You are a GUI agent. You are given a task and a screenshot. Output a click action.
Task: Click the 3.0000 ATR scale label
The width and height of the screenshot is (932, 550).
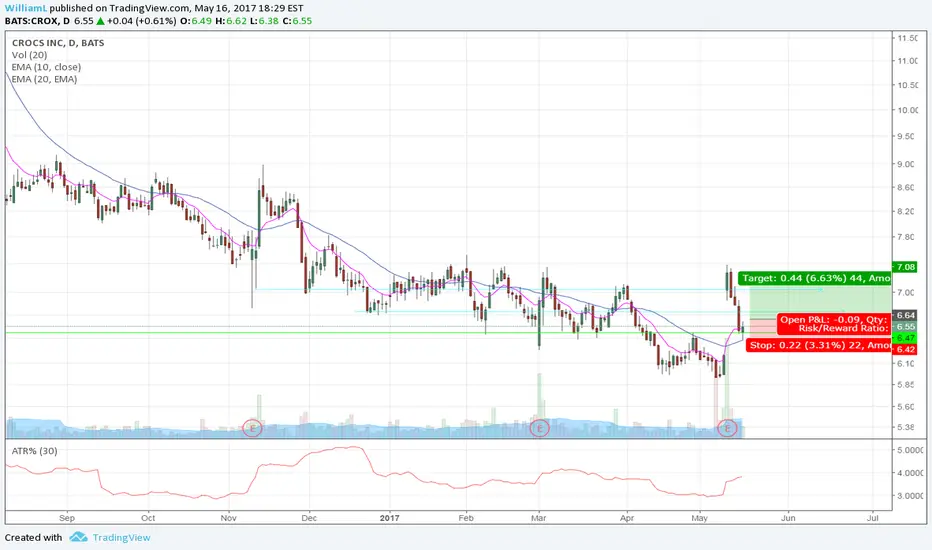[x=909, y=496]
